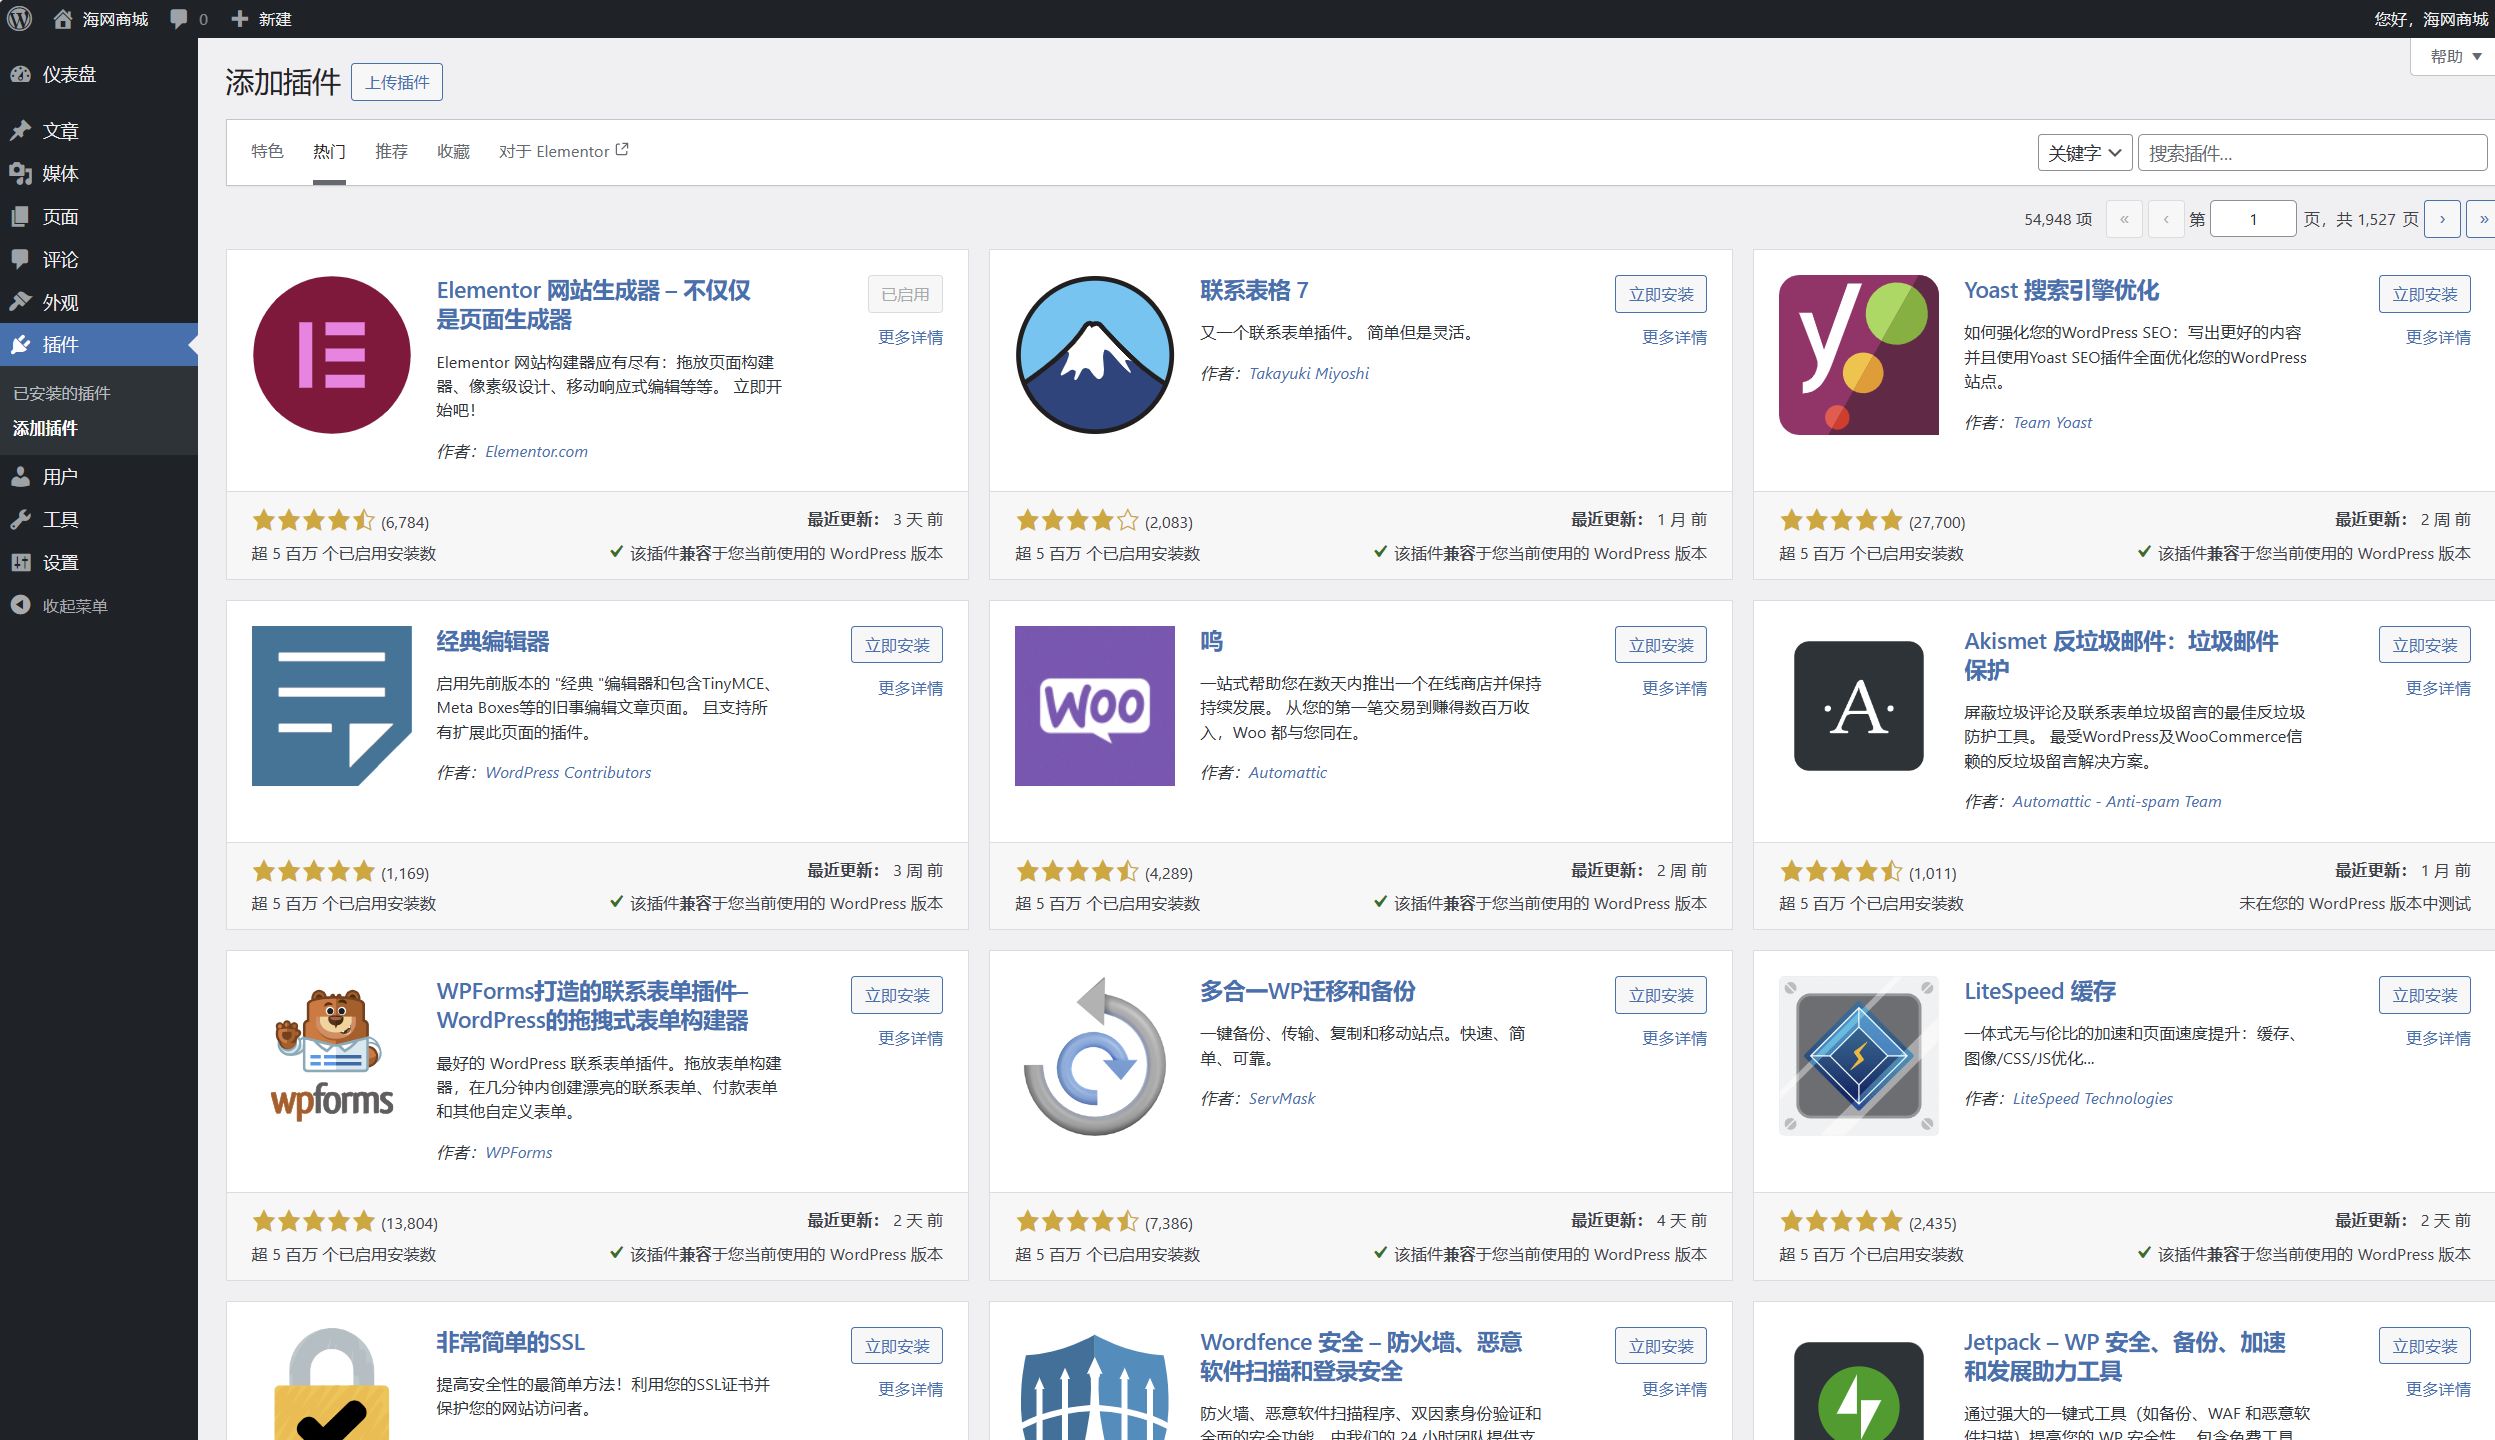The image size is (2495, 1440).
Task: Switch to the 特色 tab
Action: click(267, 151)
